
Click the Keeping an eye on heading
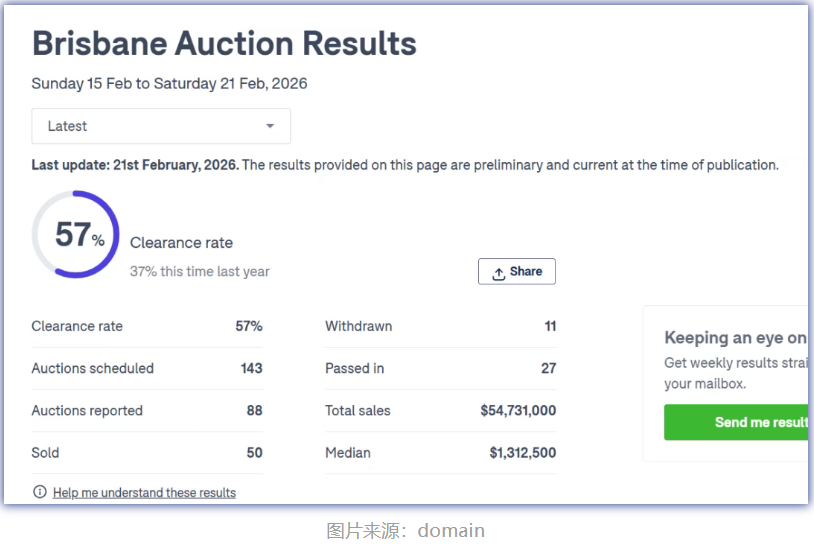735,338
